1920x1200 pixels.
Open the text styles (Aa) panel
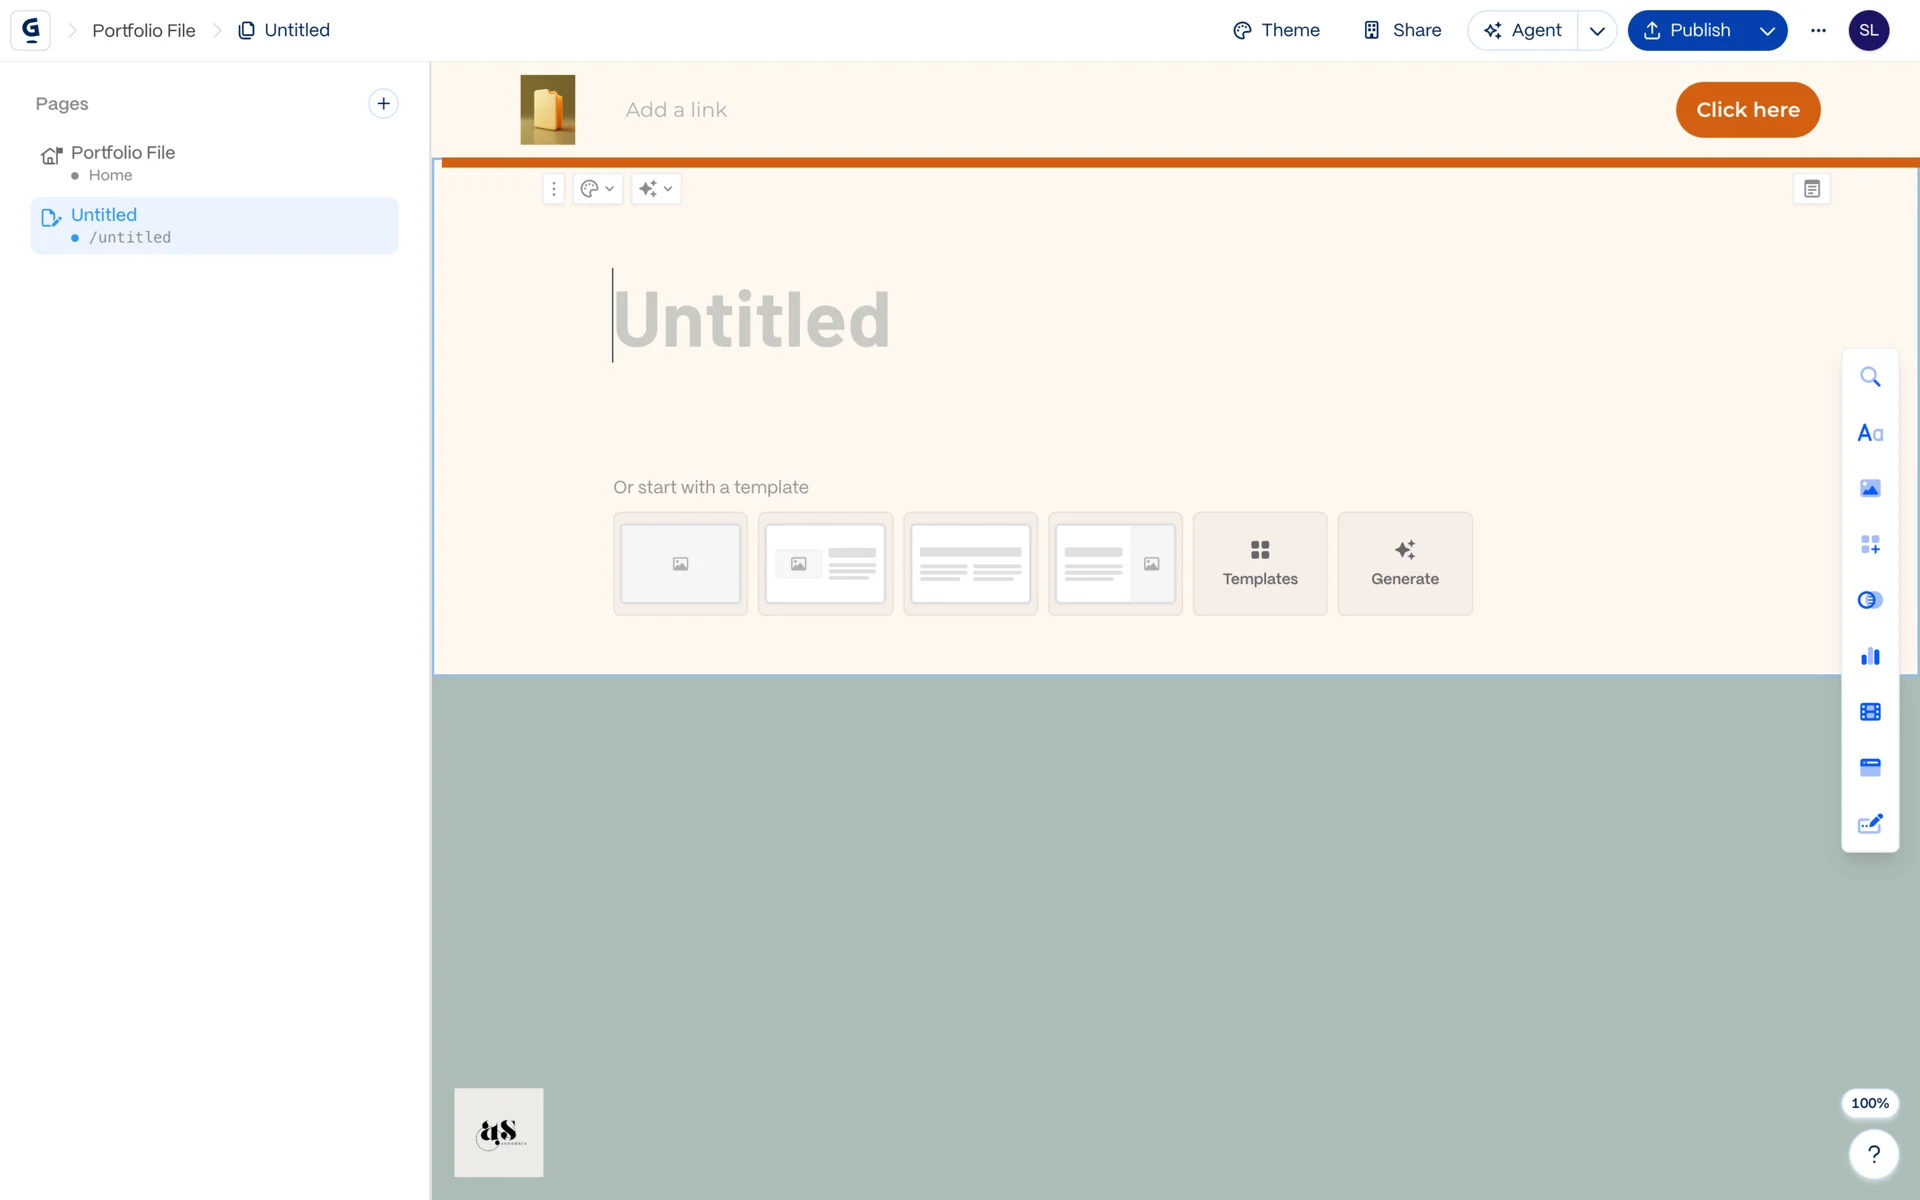[1869, 433]
